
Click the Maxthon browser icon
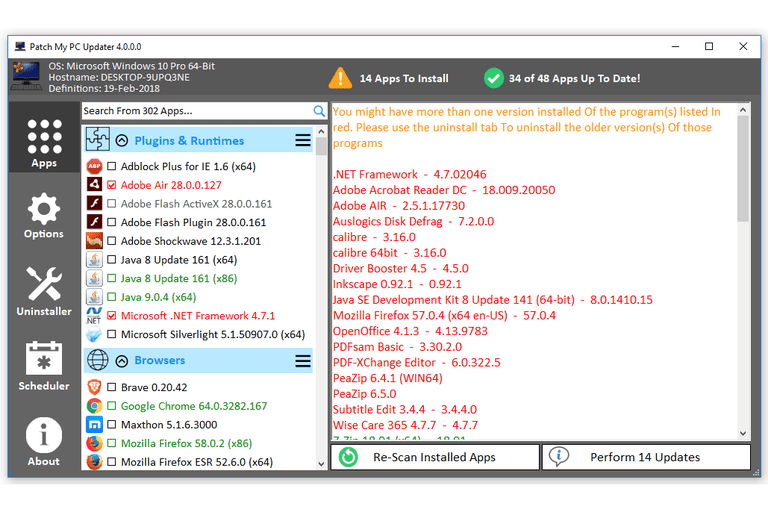[x=94, y=424]
